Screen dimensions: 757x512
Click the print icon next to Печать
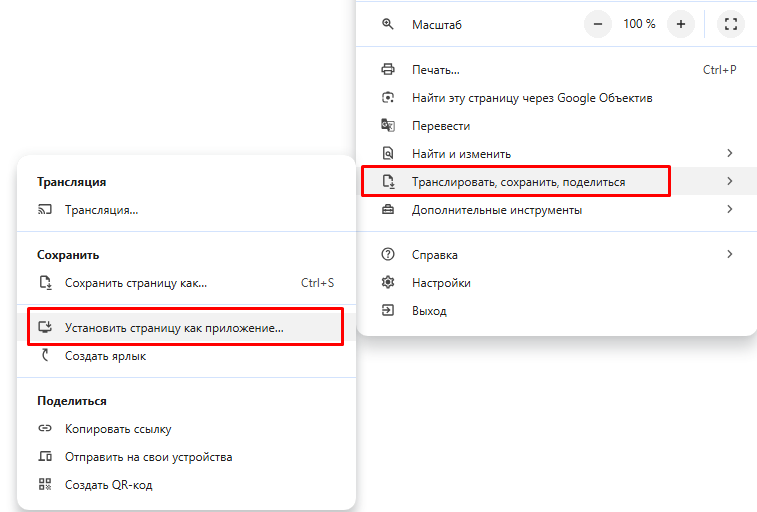pos(388,70)
